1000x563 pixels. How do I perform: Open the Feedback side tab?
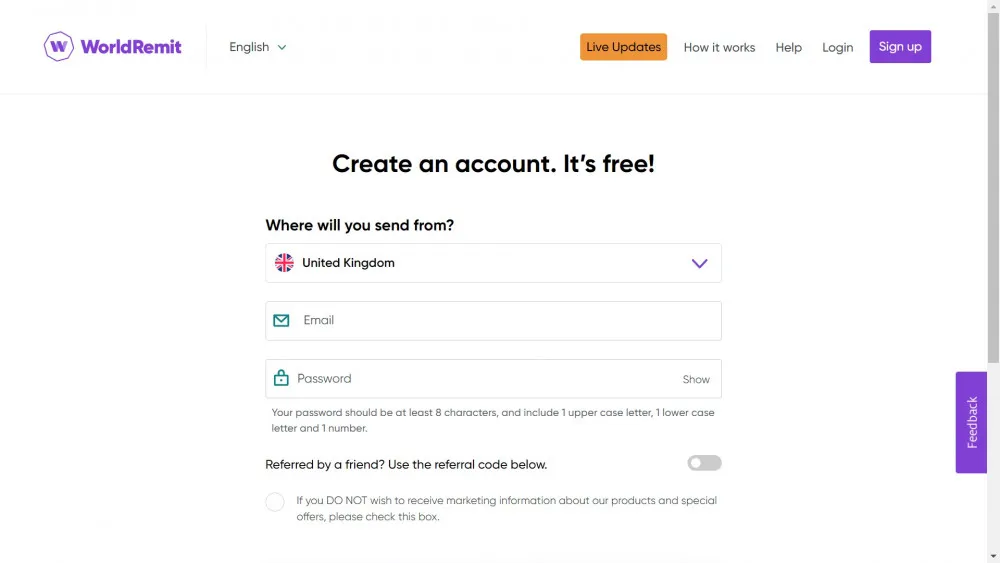(x=971, y=422)
